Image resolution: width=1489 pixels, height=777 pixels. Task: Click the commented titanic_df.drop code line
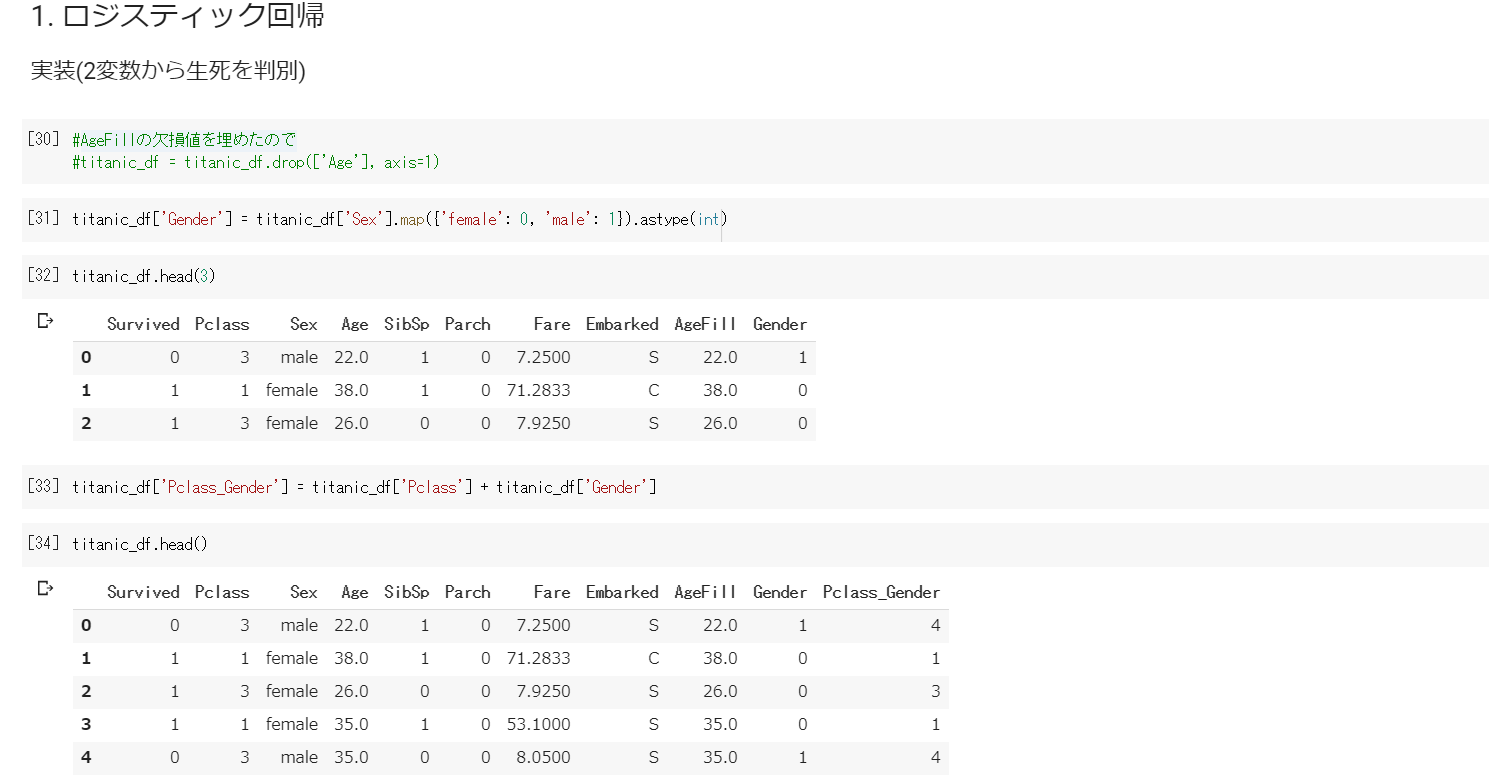coord(256,162)
